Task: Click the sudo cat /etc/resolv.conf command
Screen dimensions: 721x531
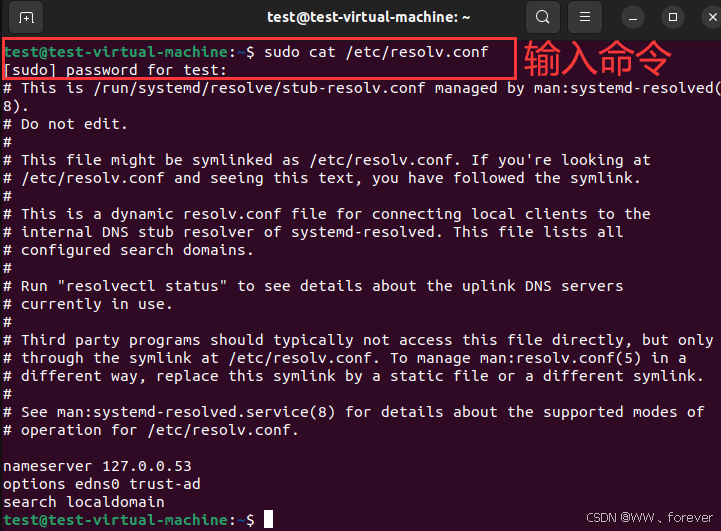Action: 376,52
